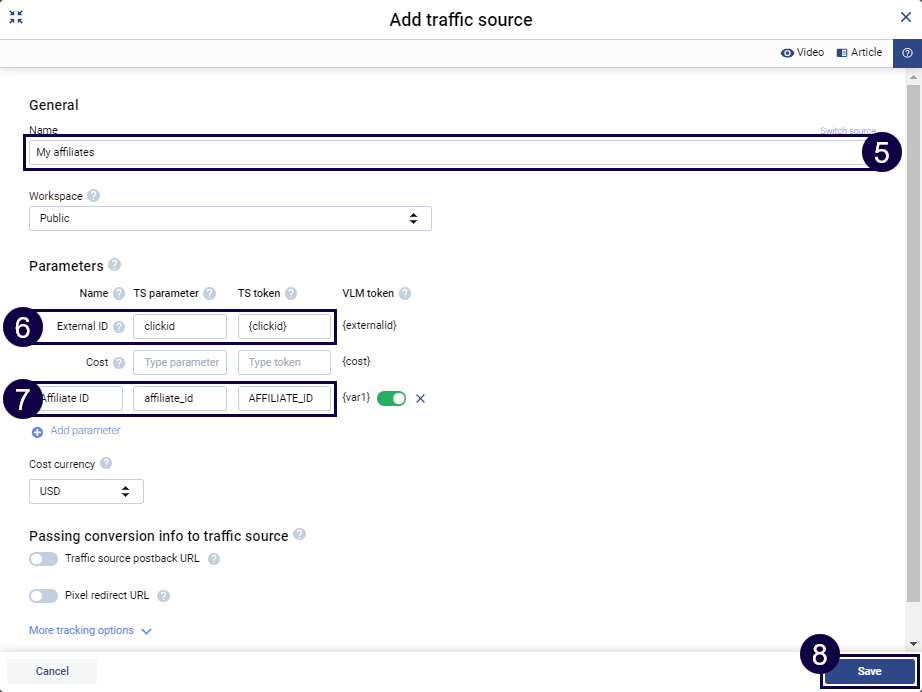The width and height of the screenshot is (922, 692).
Task: Click the vertical scrollbar on the right
Action: coord(914,340)
